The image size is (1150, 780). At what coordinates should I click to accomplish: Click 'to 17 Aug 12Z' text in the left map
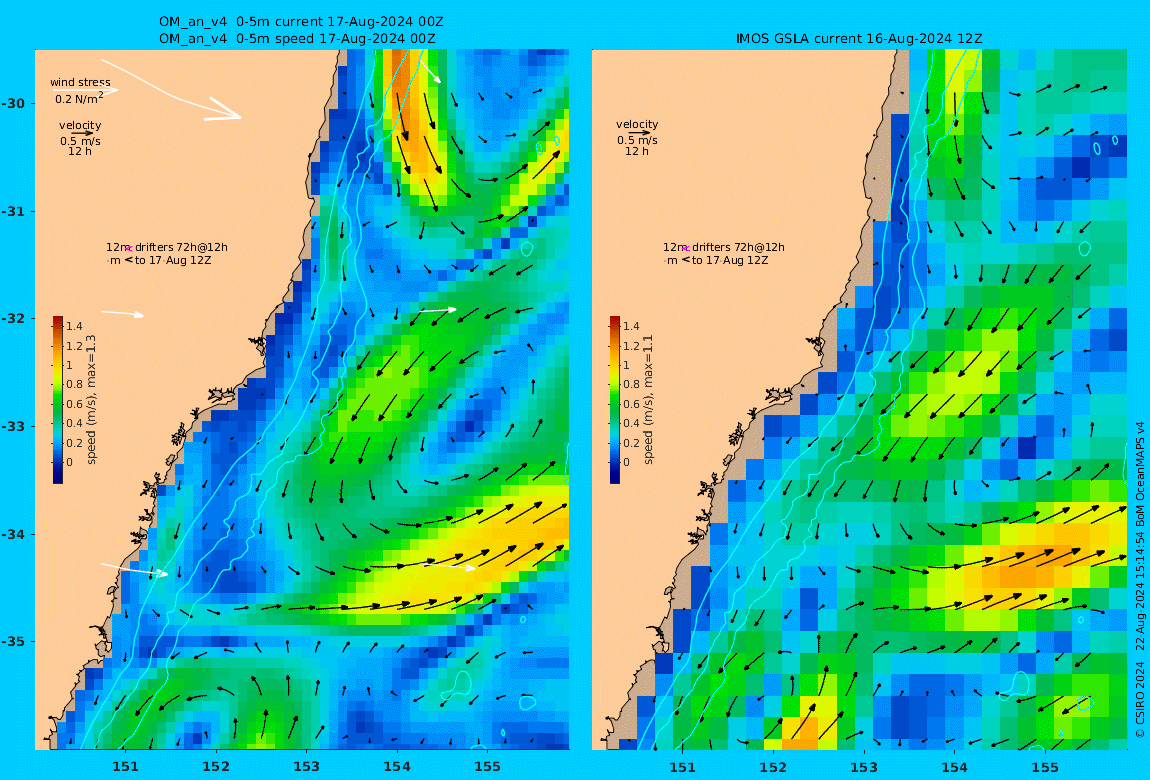174,260
